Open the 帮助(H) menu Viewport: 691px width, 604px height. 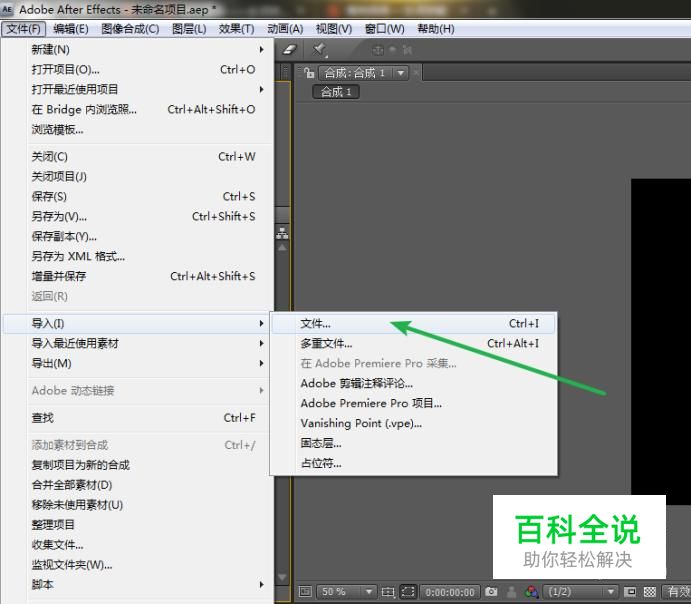(x=436, y=29)
